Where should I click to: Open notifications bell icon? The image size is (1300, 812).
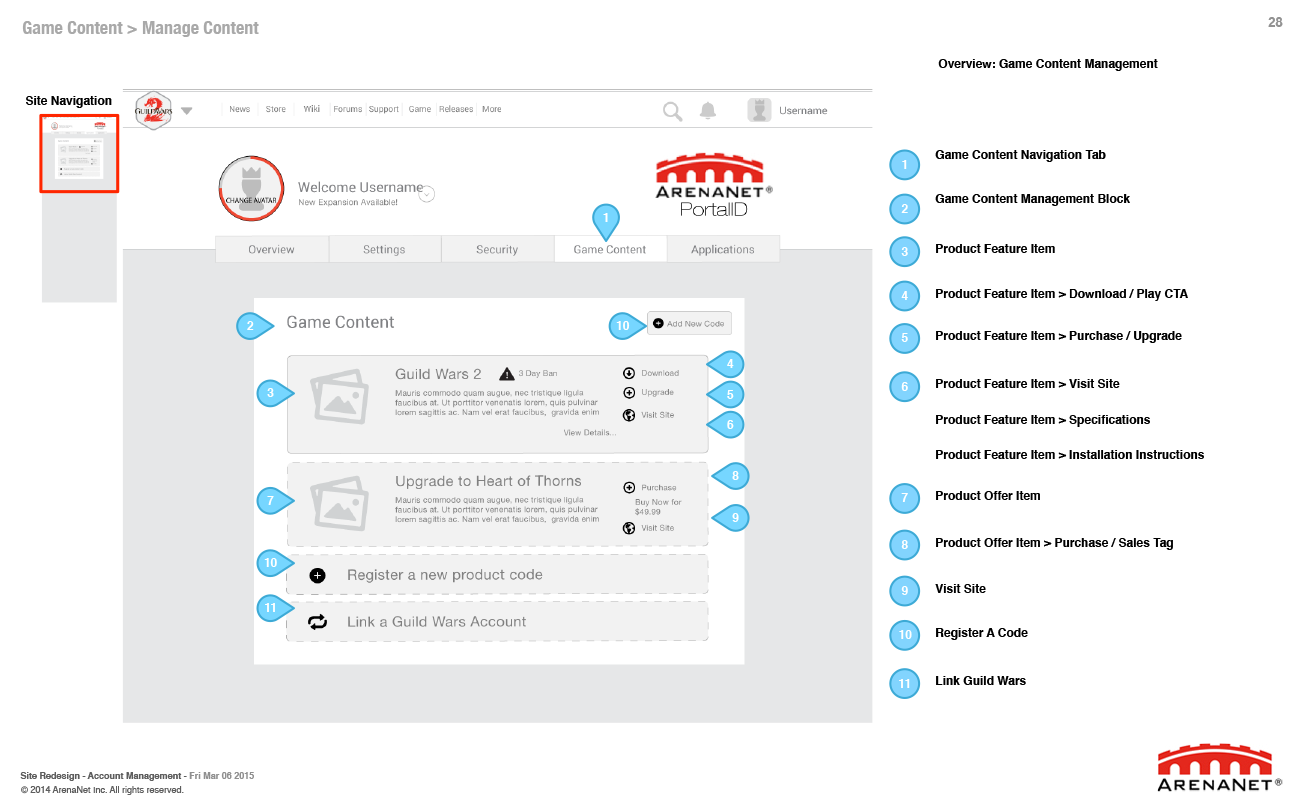coord(708,110)
